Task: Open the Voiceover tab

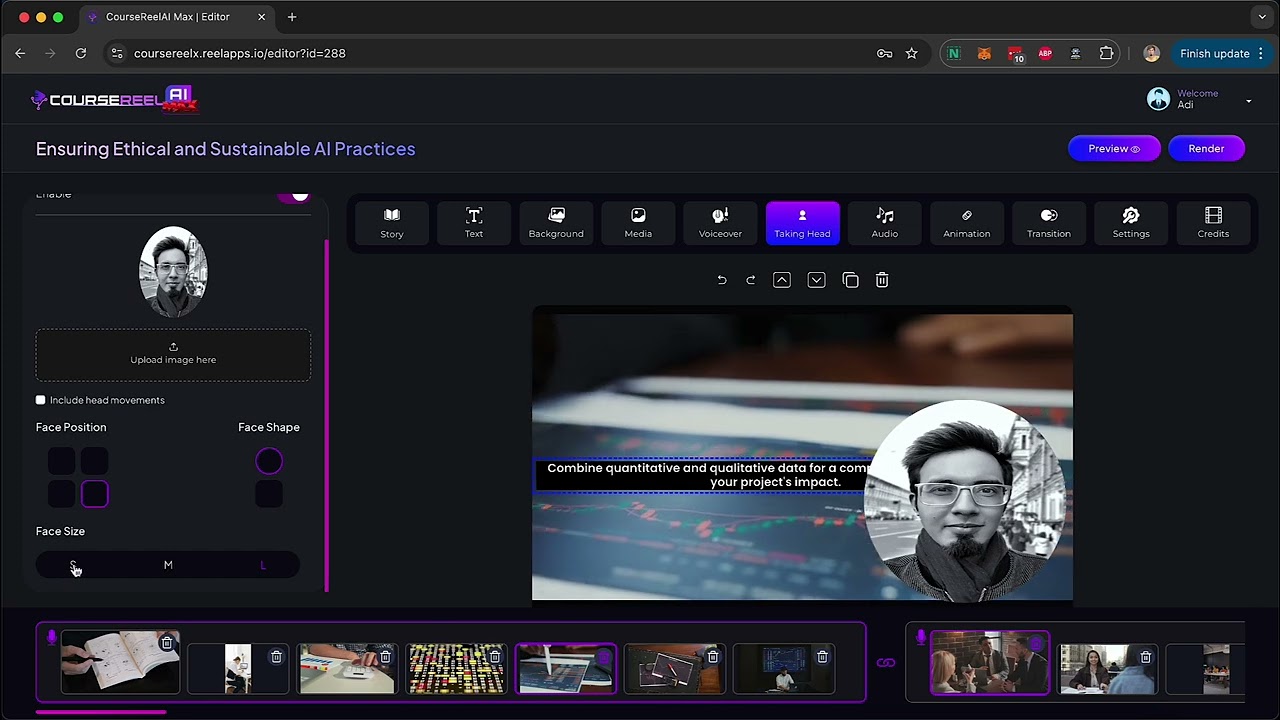Action: 720,222
